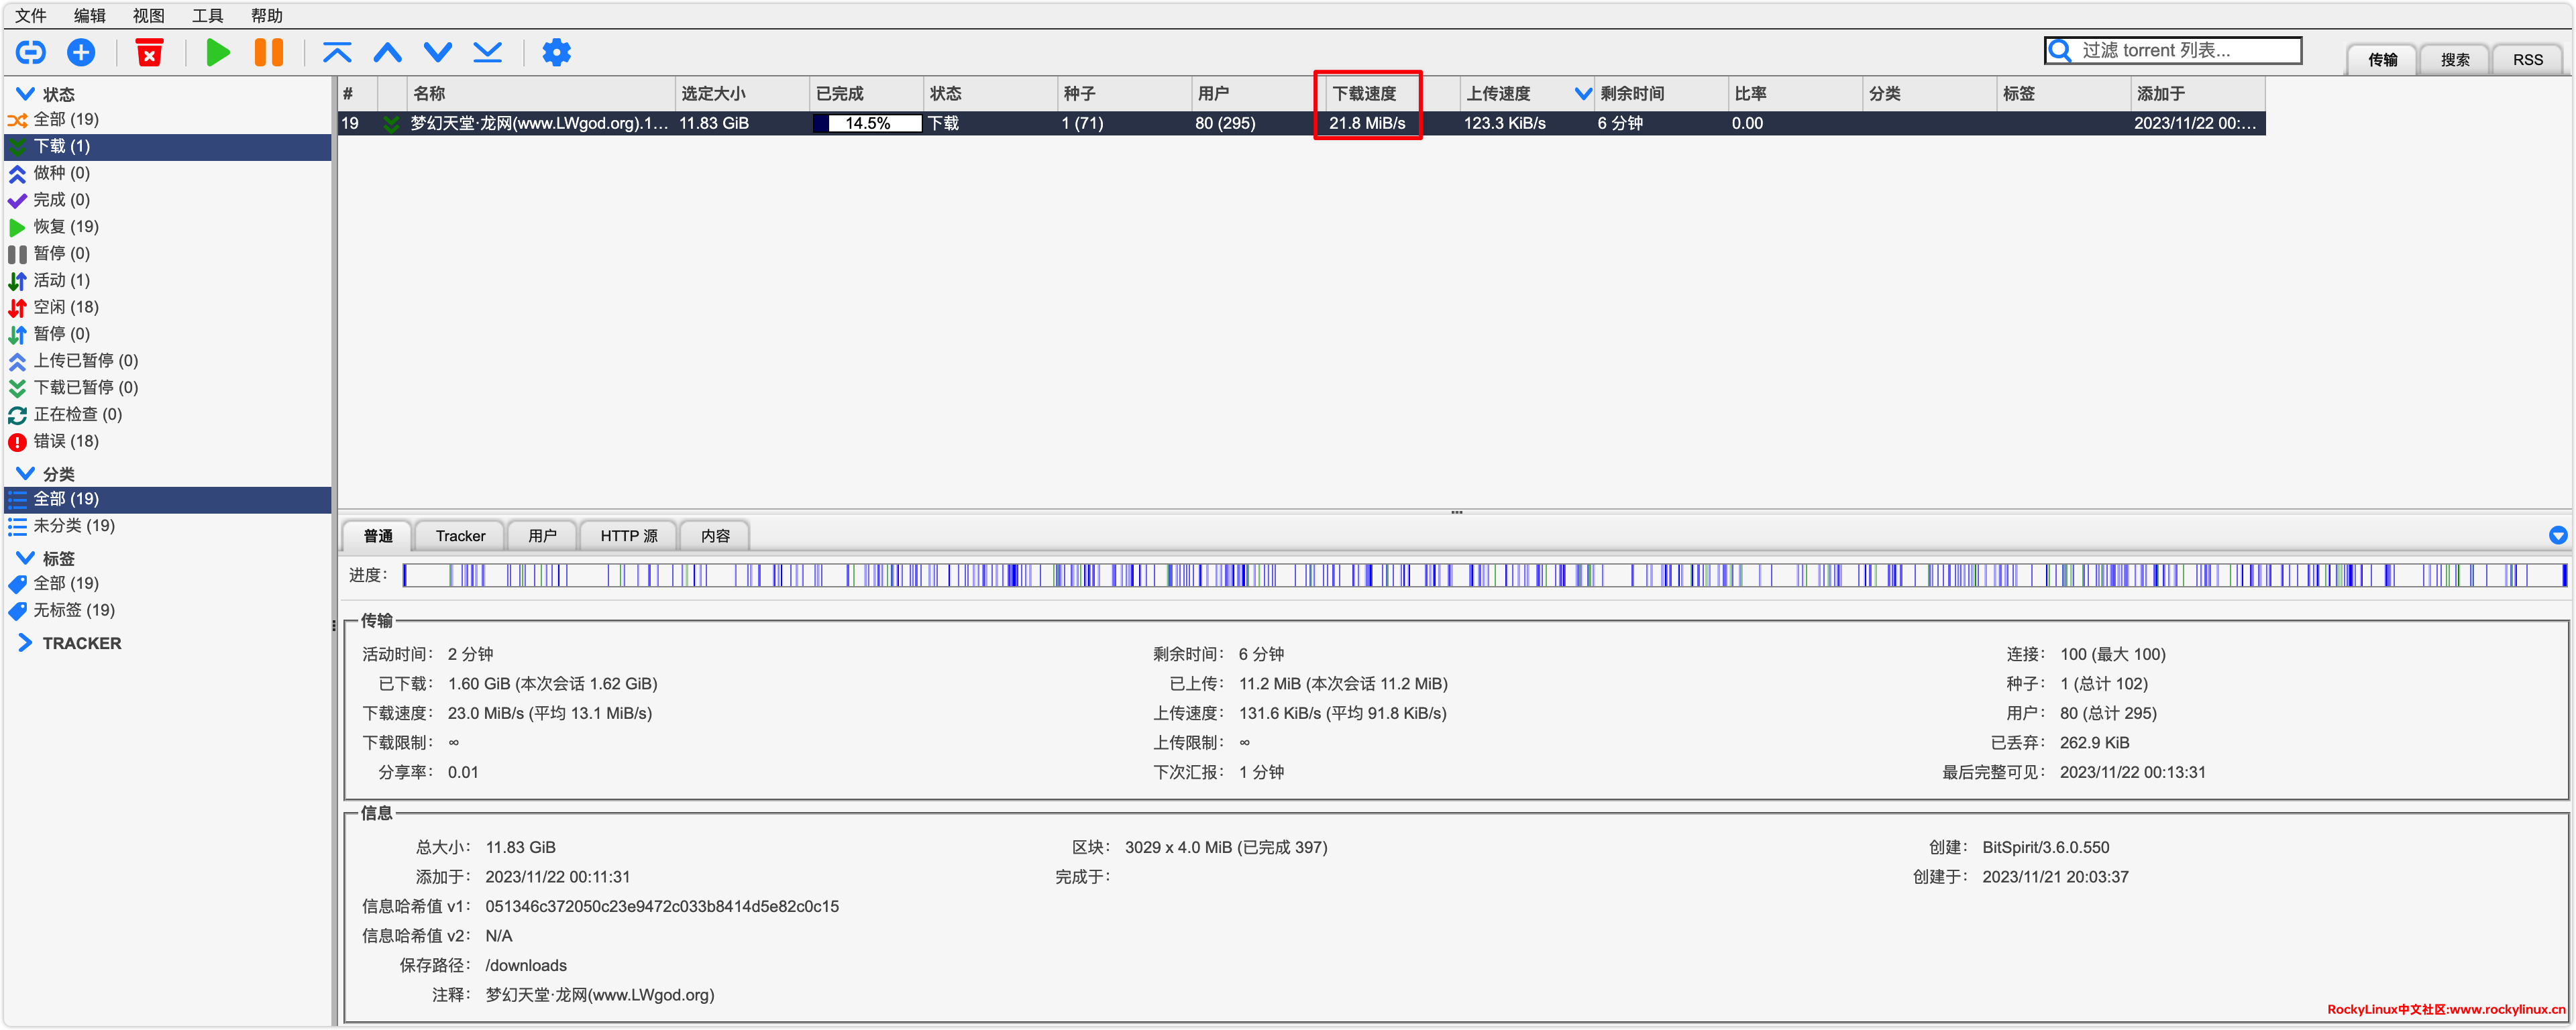Screen dimensions: 2576x1030
Task: Collapse the 标签 section chevron
Action: point(25,558)
